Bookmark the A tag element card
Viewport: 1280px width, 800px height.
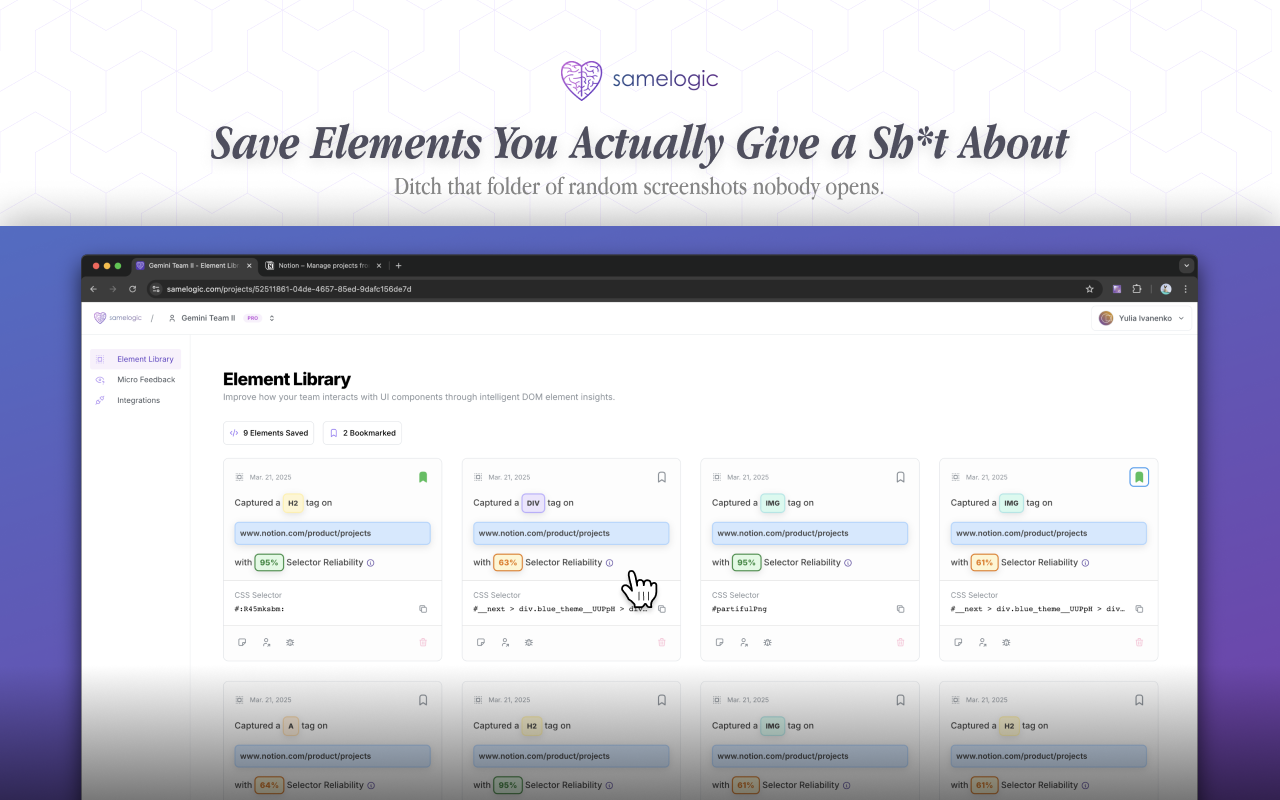423,700
